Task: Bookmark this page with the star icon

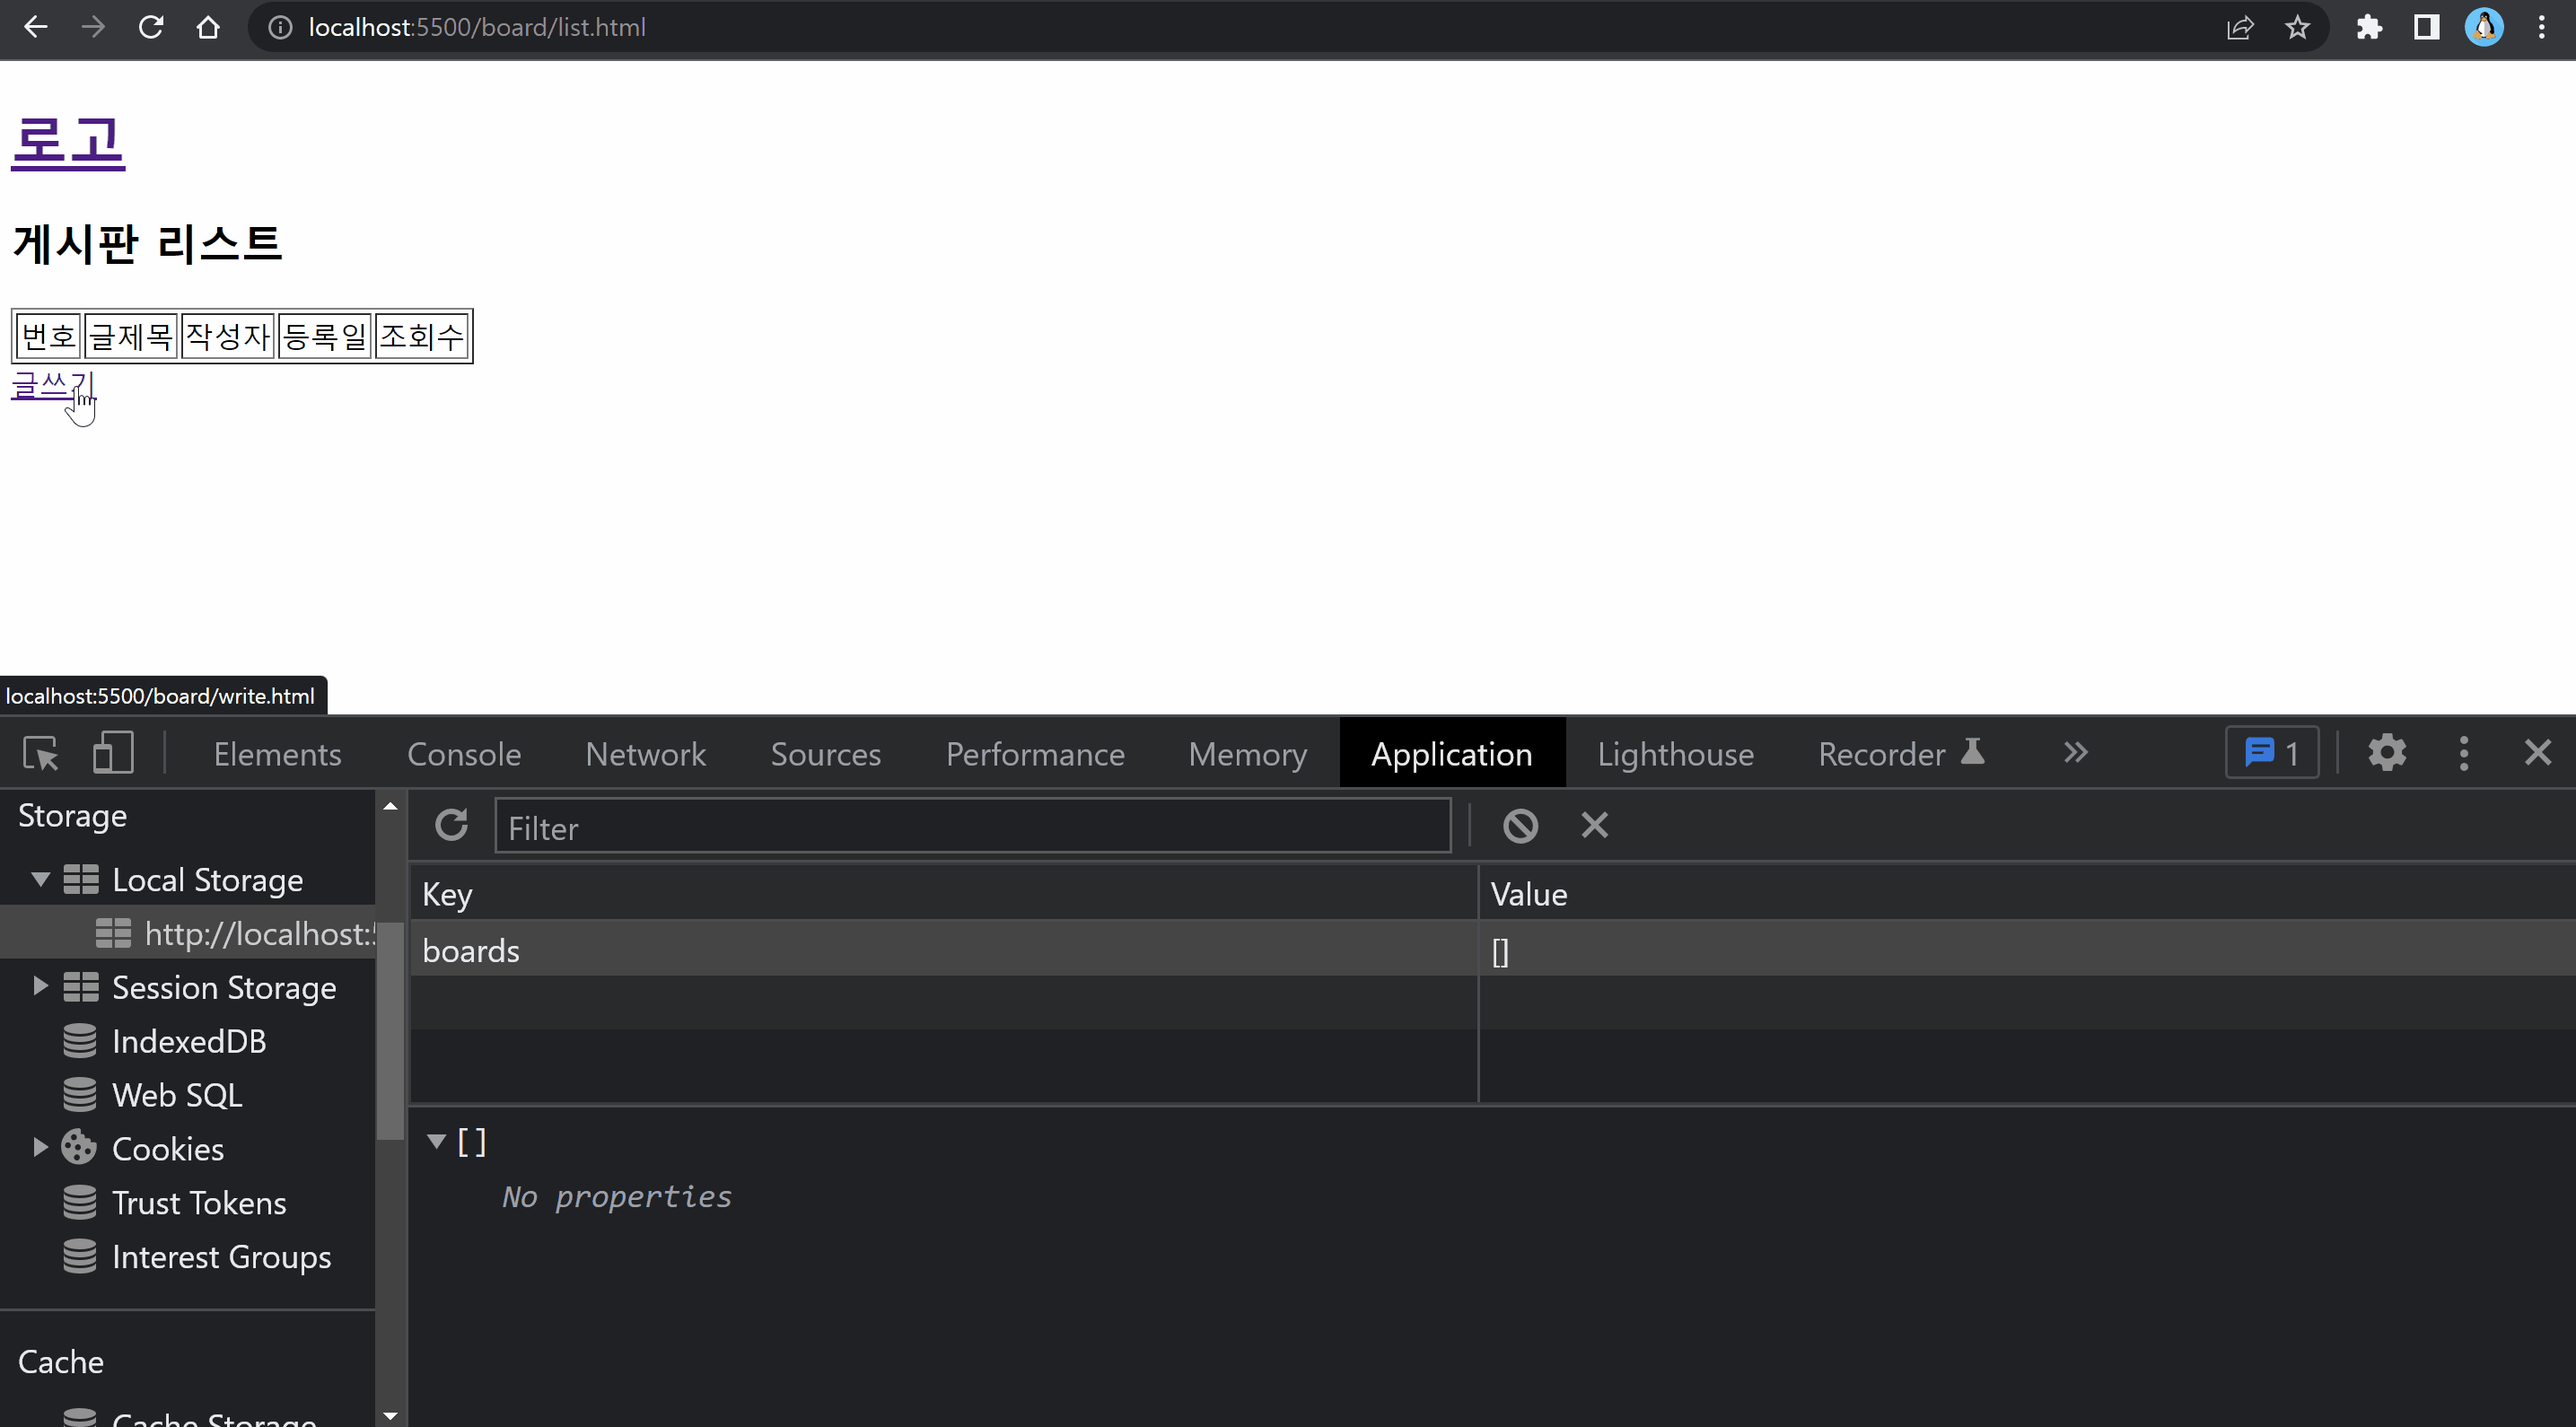Action: (2297, 27)
